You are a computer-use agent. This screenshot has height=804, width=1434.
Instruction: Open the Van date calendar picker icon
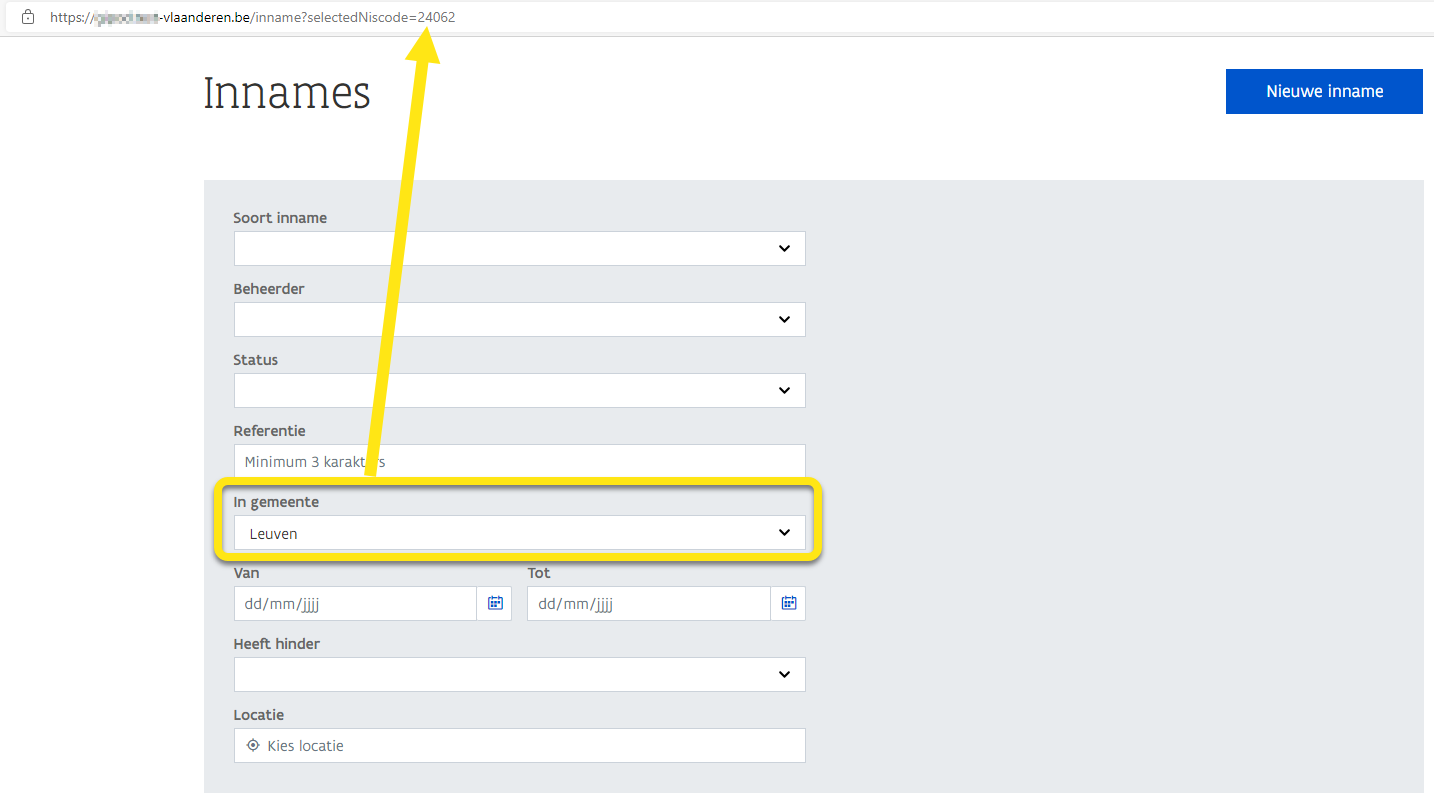click(x=494, y=603)
